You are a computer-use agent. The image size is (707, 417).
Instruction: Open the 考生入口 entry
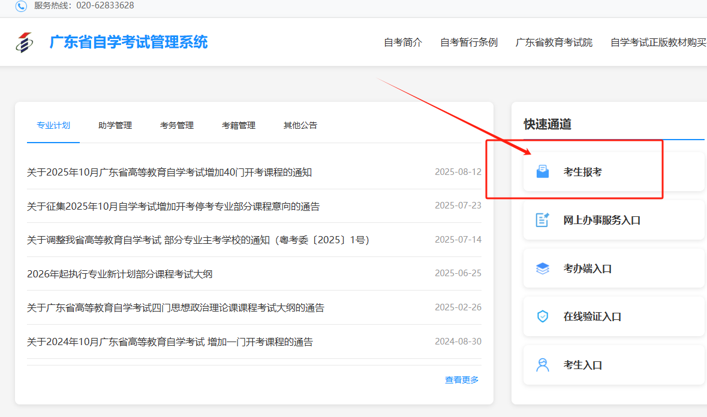(614, 365)
